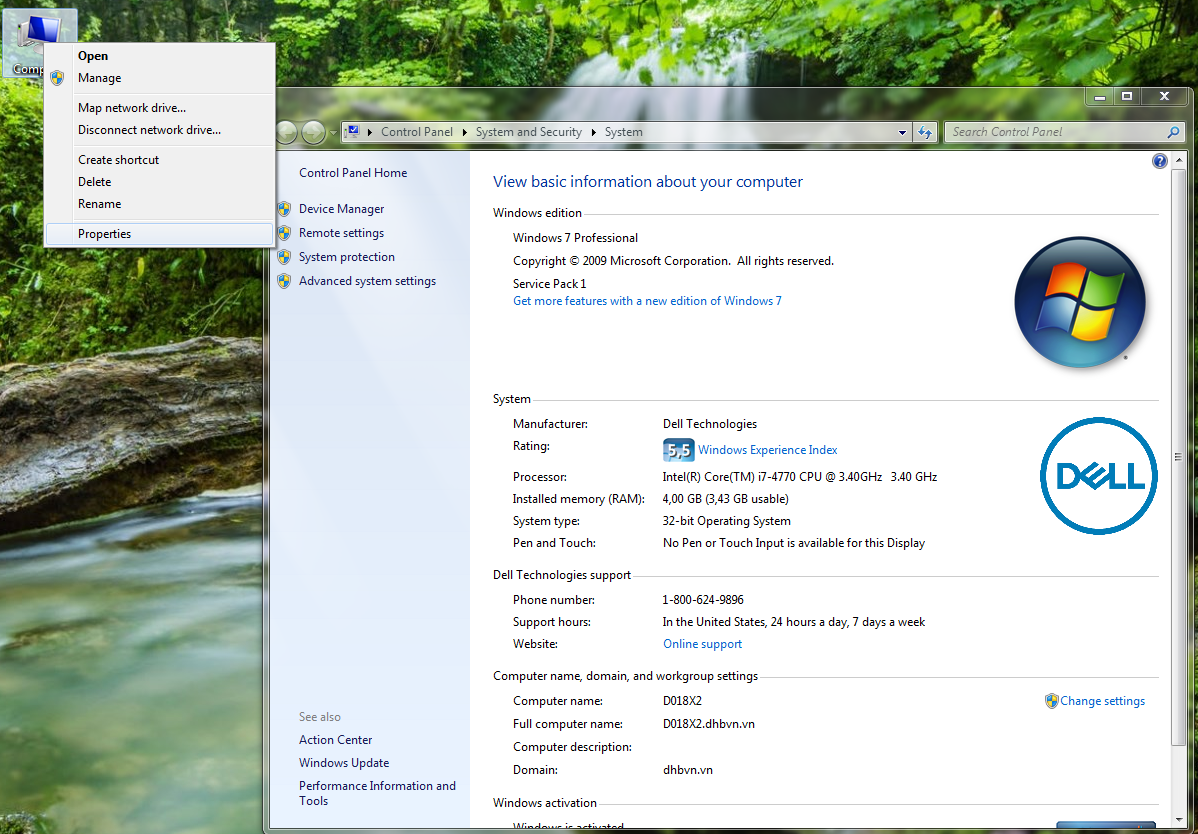Click the View basic information heading
The width and height of the screenshot is (1198, 834).
click(x=648, y=182)
